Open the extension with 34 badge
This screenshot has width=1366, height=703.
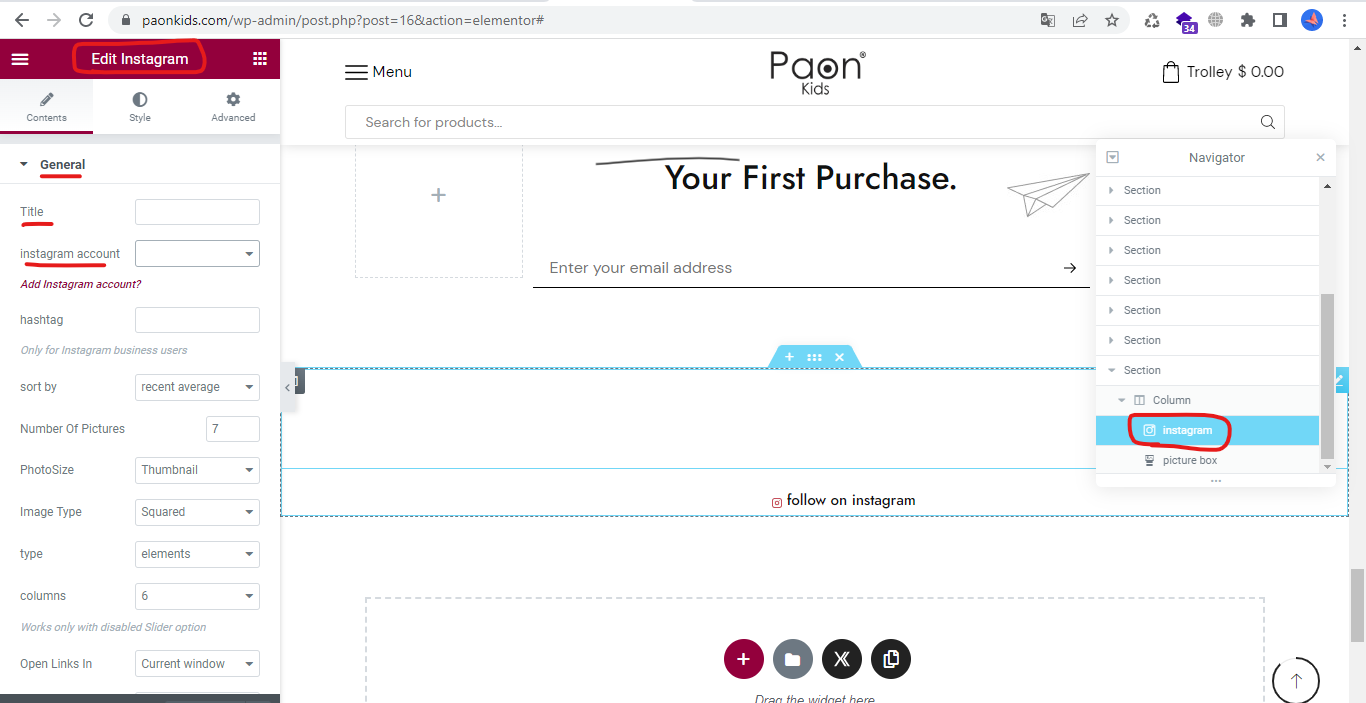1185,21
